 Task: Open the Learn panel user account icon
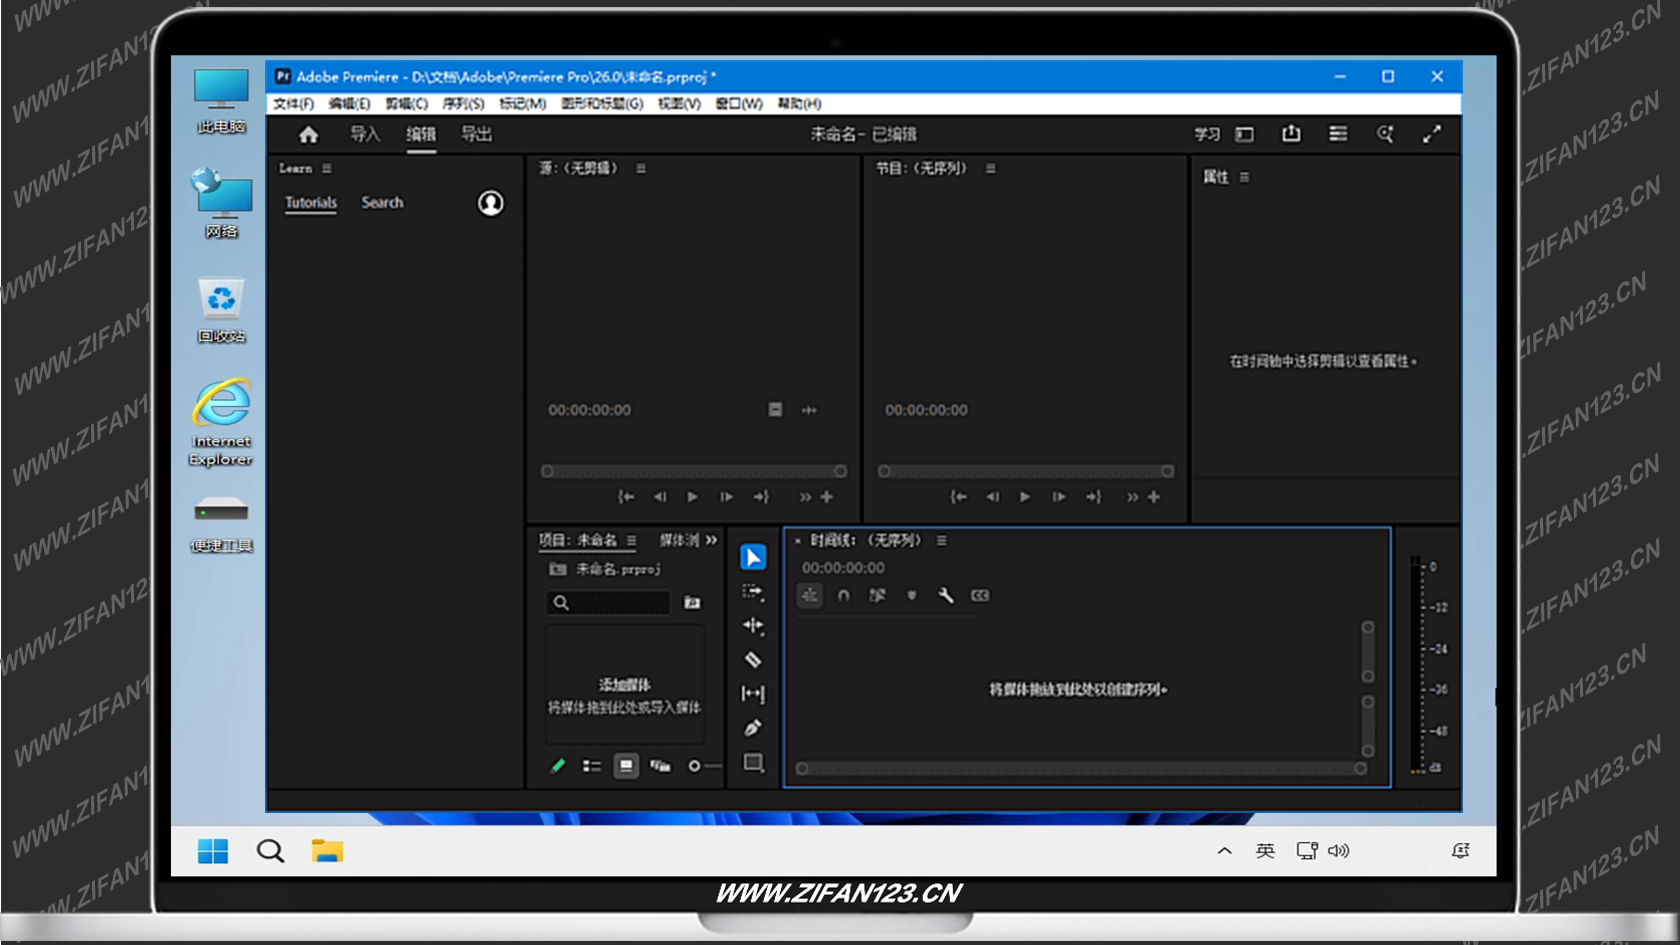(491, 203)
